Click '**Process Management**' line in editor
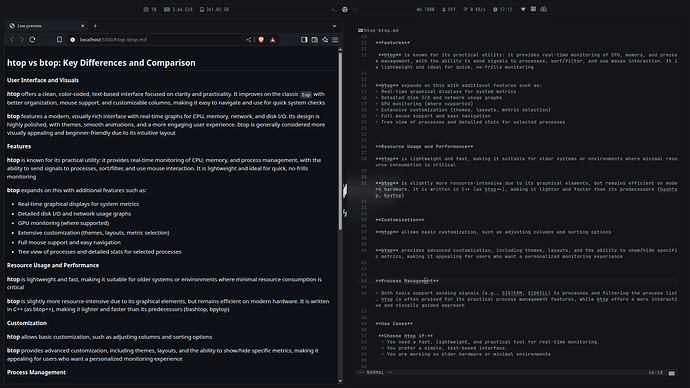Screen dimensions: 690x388 click(x=407, y=281)
